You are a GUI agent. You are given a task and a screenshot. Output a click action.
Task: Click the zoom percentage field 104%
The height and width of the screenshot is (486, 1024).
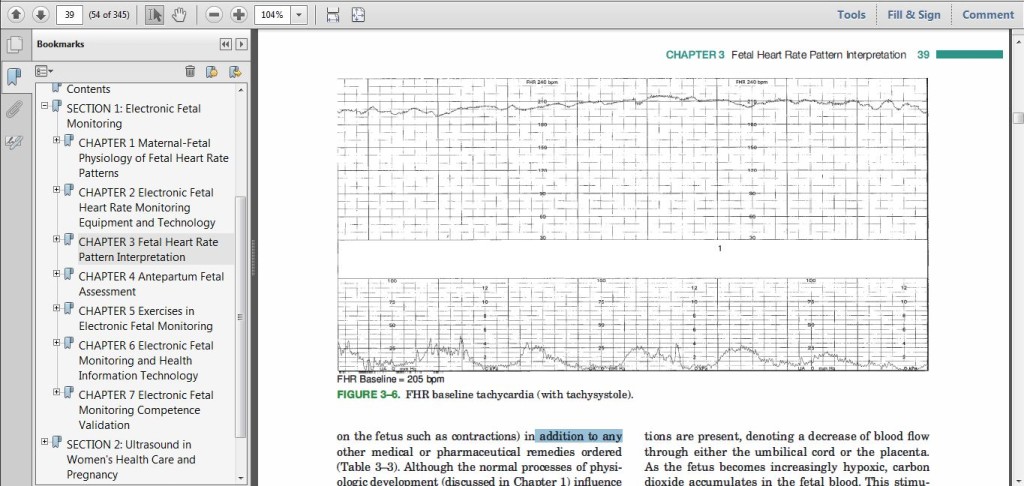tap(272, 14)
